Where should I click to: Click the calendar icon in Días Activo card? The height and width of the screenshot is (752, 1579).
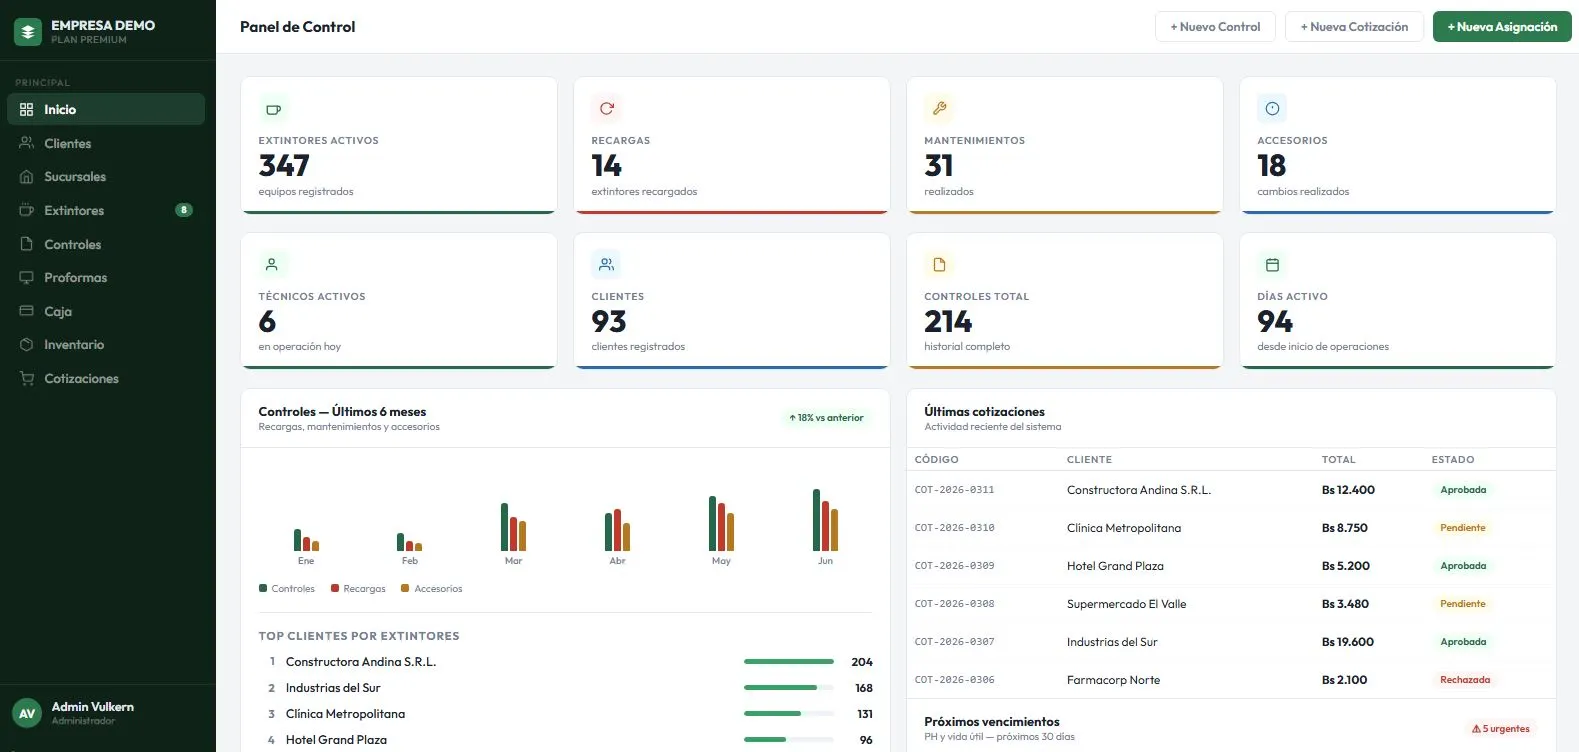tap(1272, 265)
